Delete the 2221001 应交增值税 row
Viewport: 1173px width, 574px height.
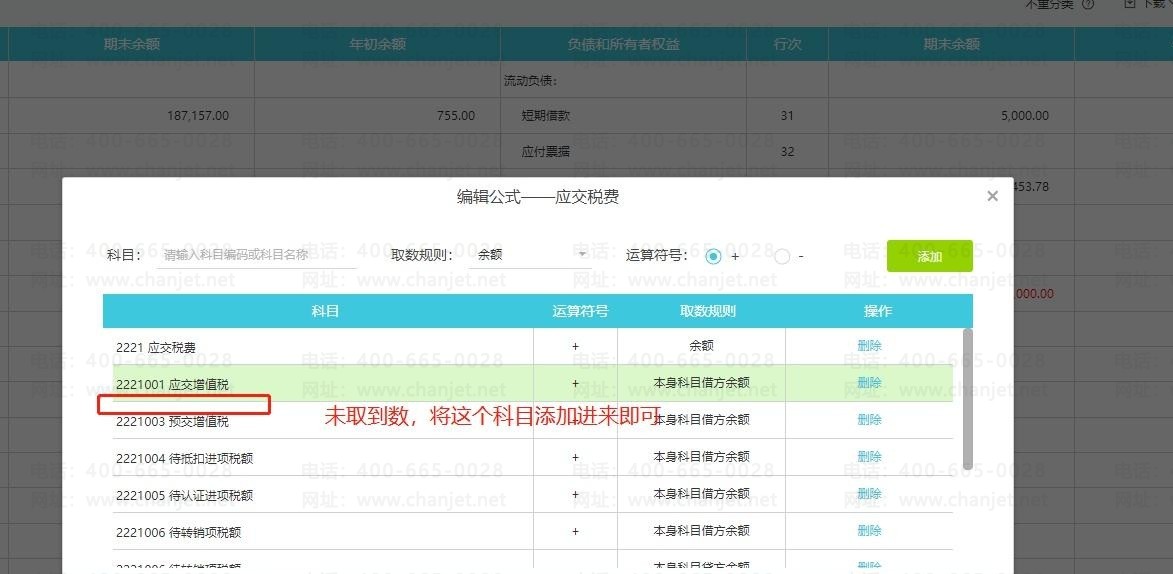pyautogui.click(x=869, y=382)
